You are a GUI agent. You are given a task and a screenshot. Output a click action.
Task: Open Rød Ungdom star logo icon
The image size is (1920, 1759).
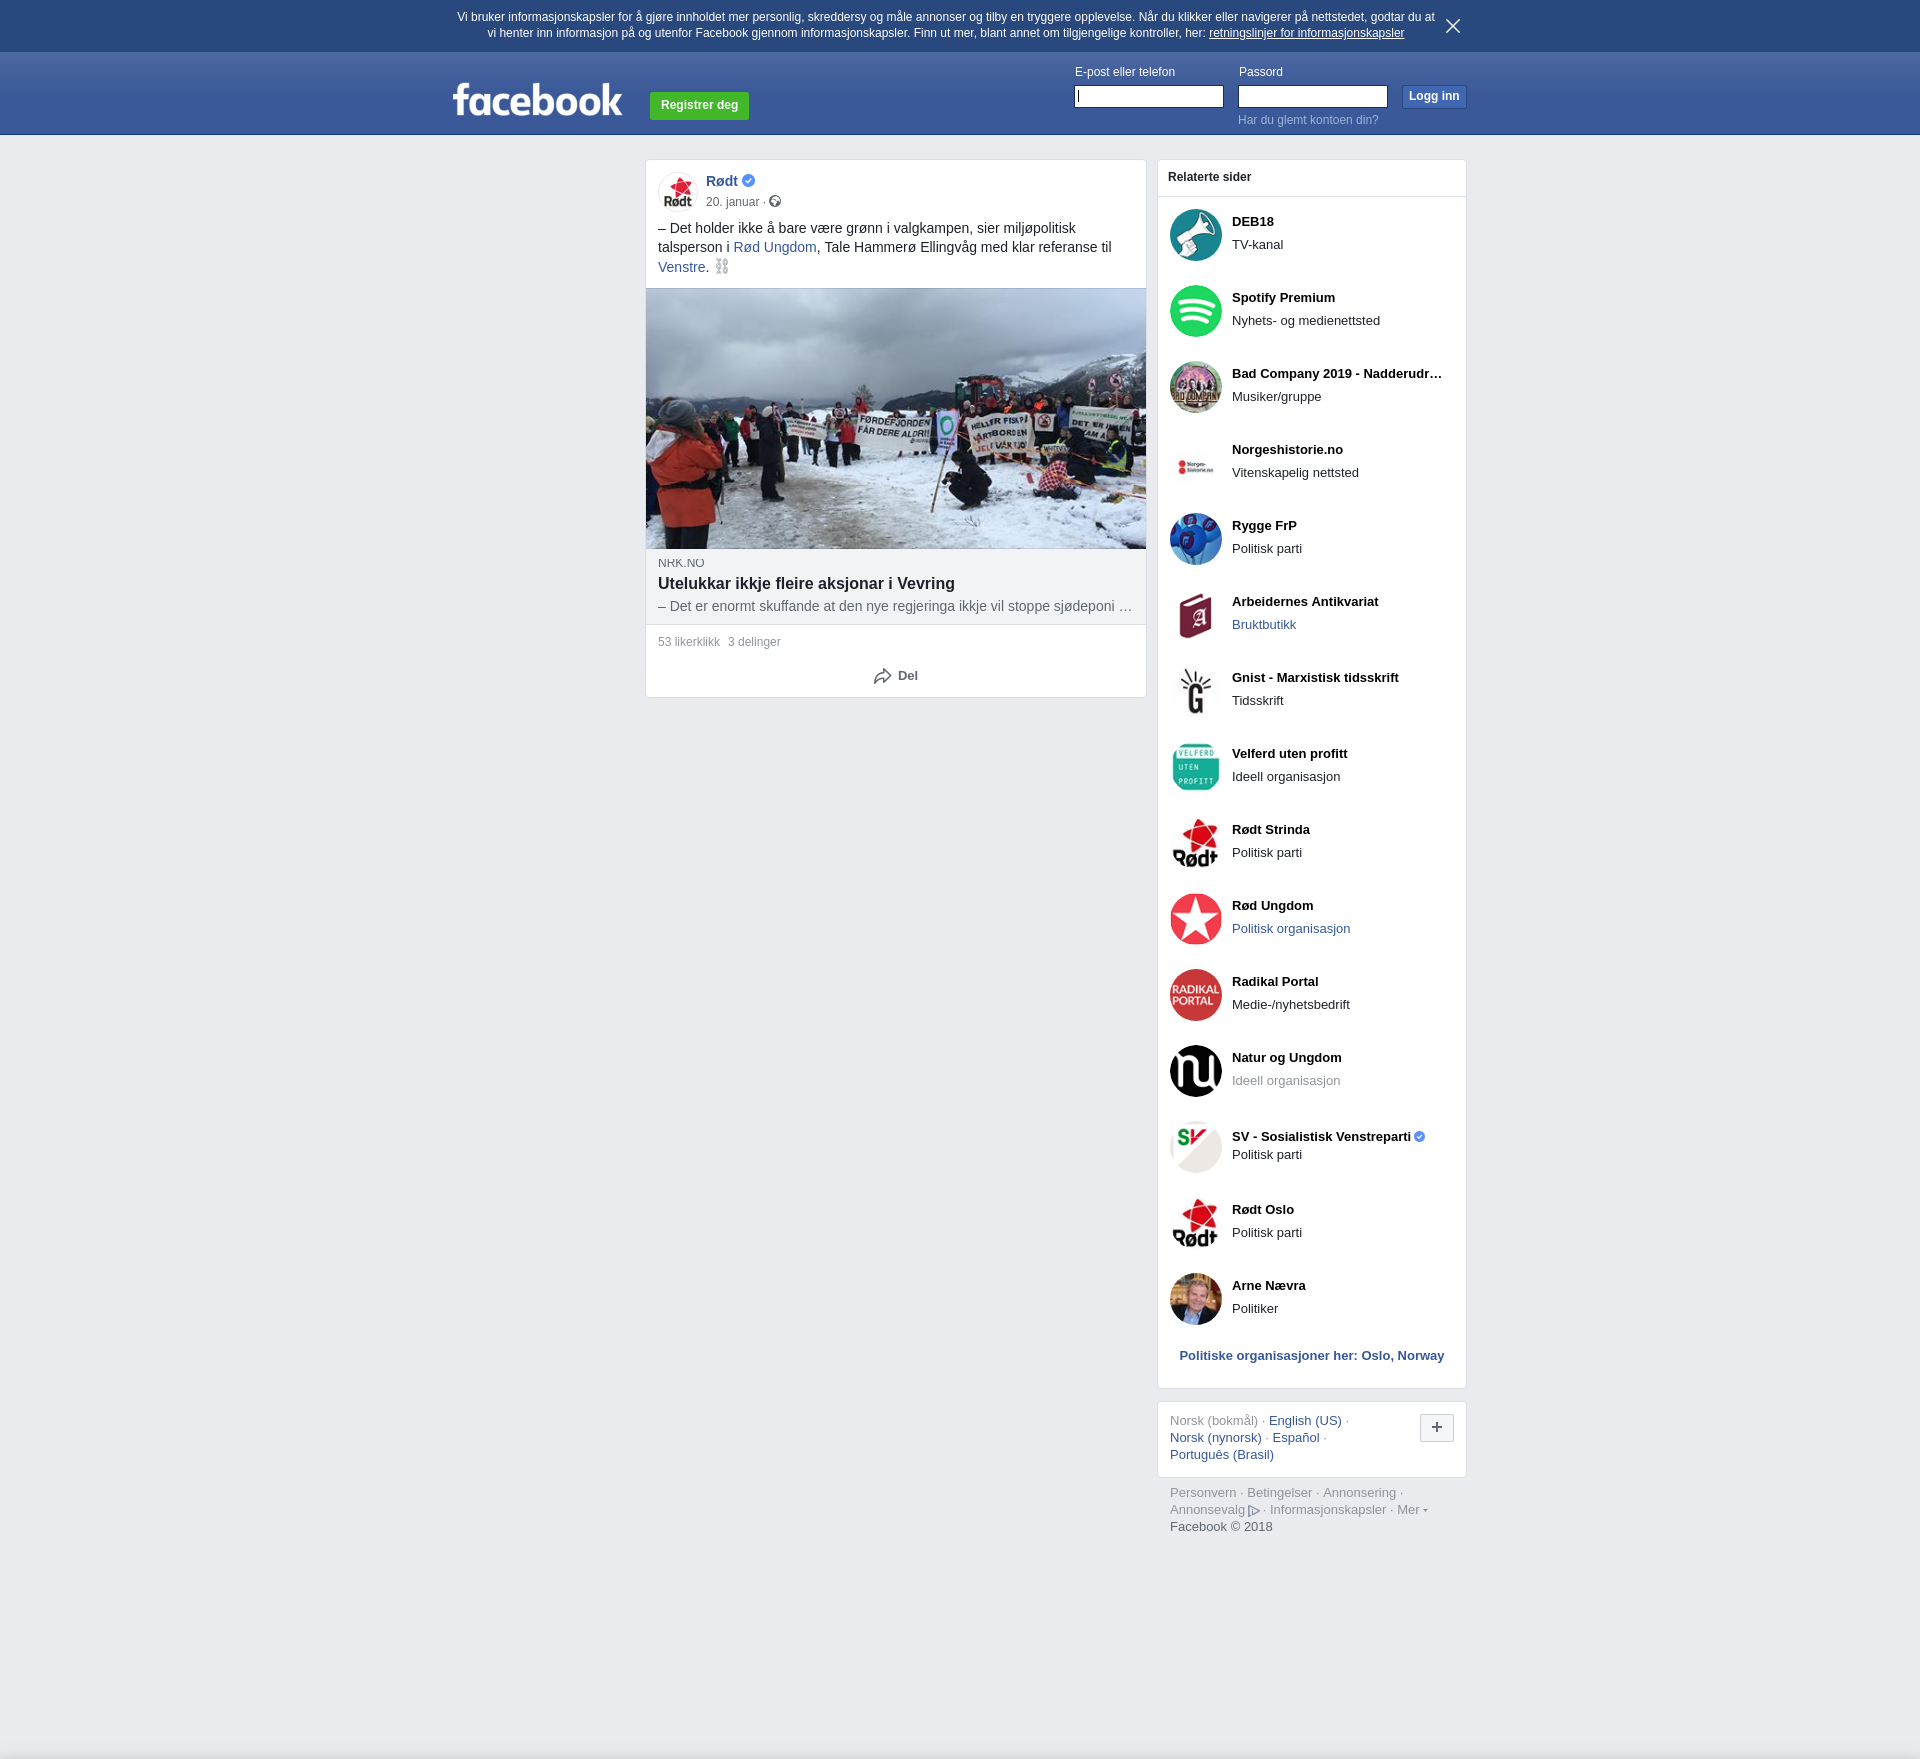(x=1196, y=919)
